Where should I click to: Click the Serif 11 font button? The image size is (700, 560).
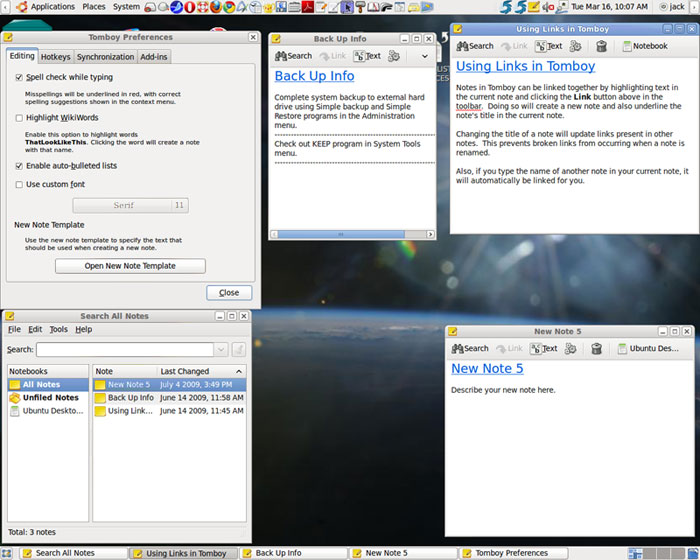[x=130, y=205]
